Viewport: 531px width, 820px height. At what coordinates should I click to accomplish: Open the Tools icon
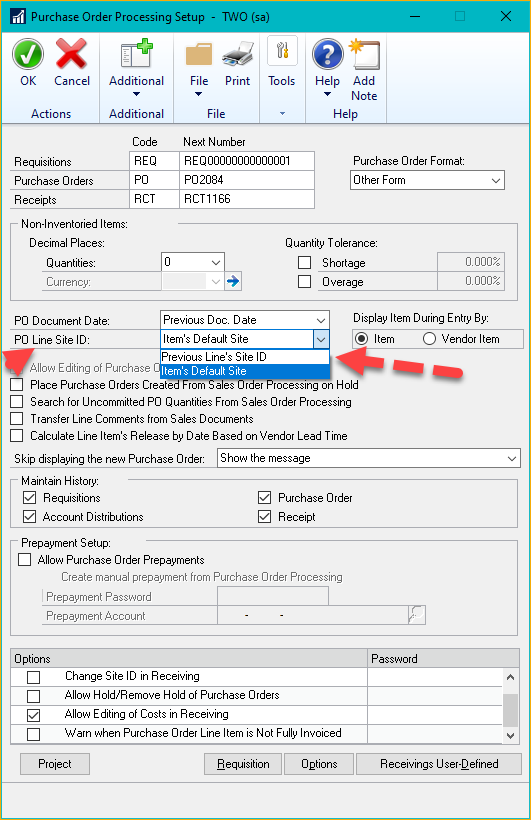coord(282,51)
